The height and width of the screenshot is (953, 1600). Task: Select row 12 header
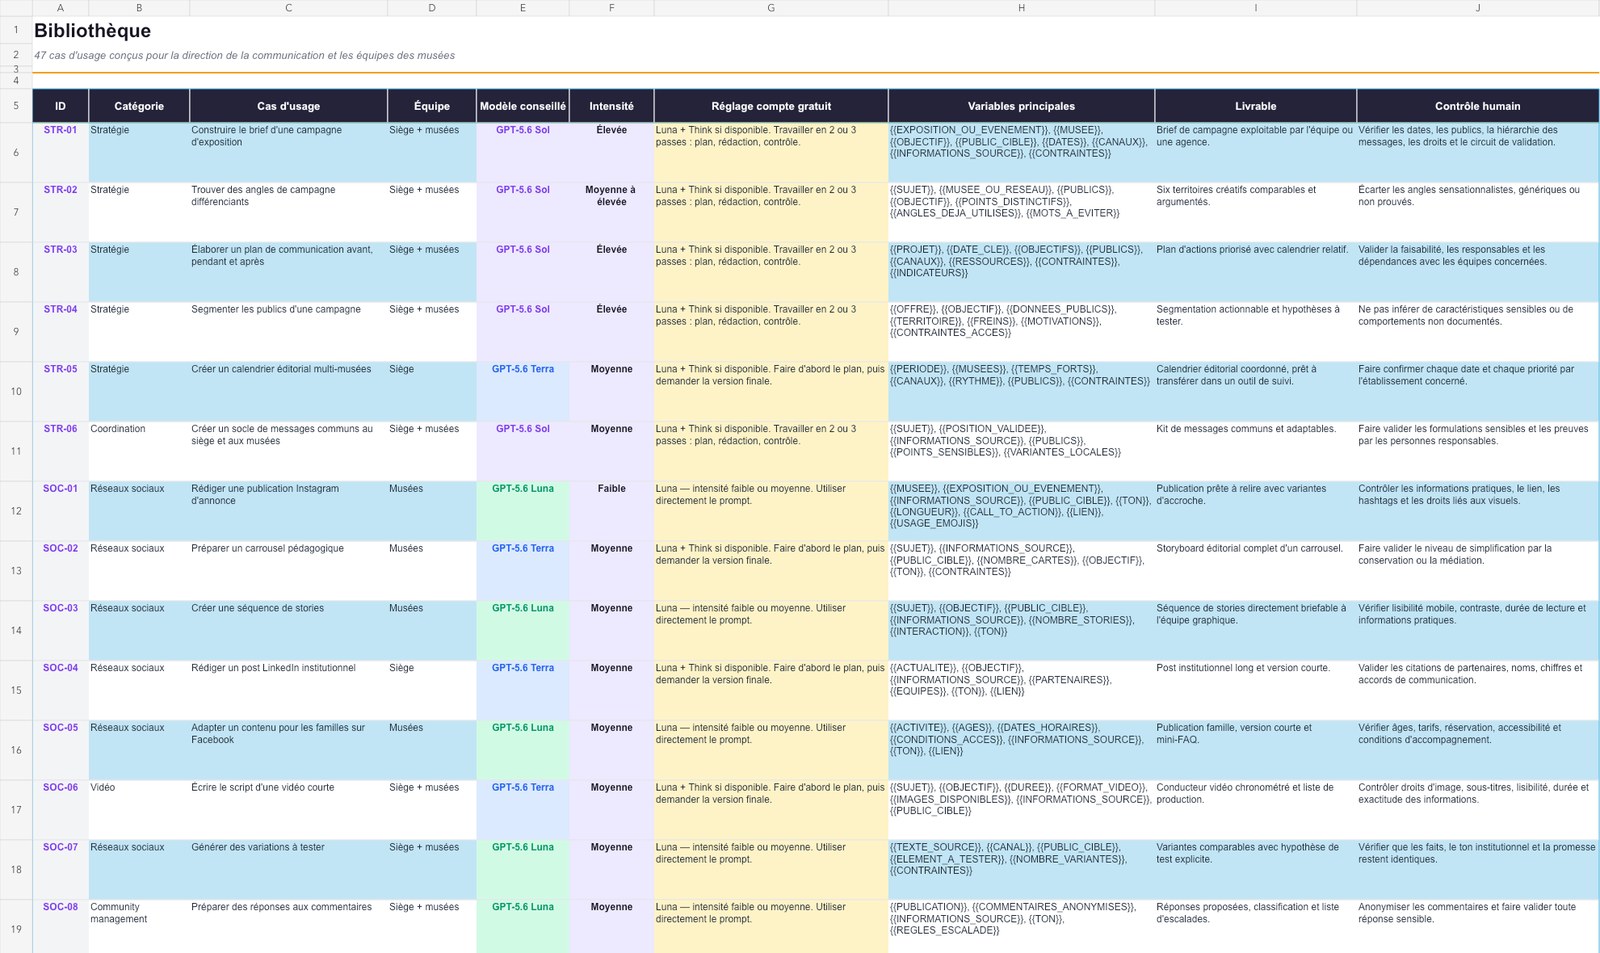[16, 511]
